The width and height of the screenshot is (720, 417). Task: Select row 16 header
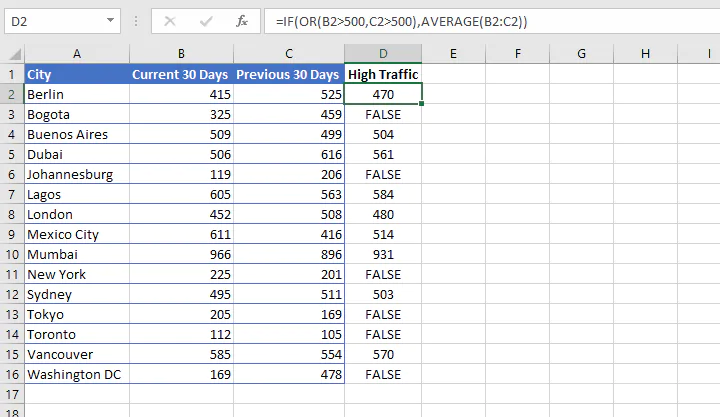[x=12, y=374]
